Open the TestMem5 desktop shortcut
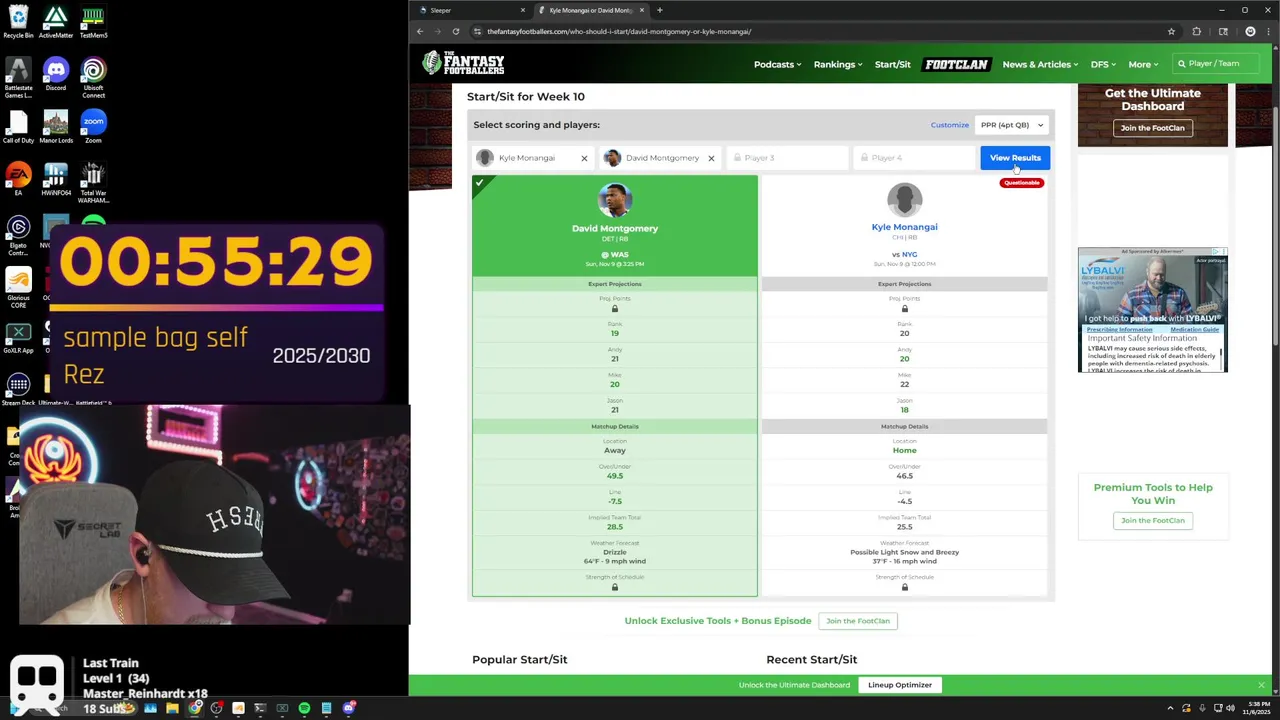Viewport: 1280px width, 720px height. coord(93,22)
